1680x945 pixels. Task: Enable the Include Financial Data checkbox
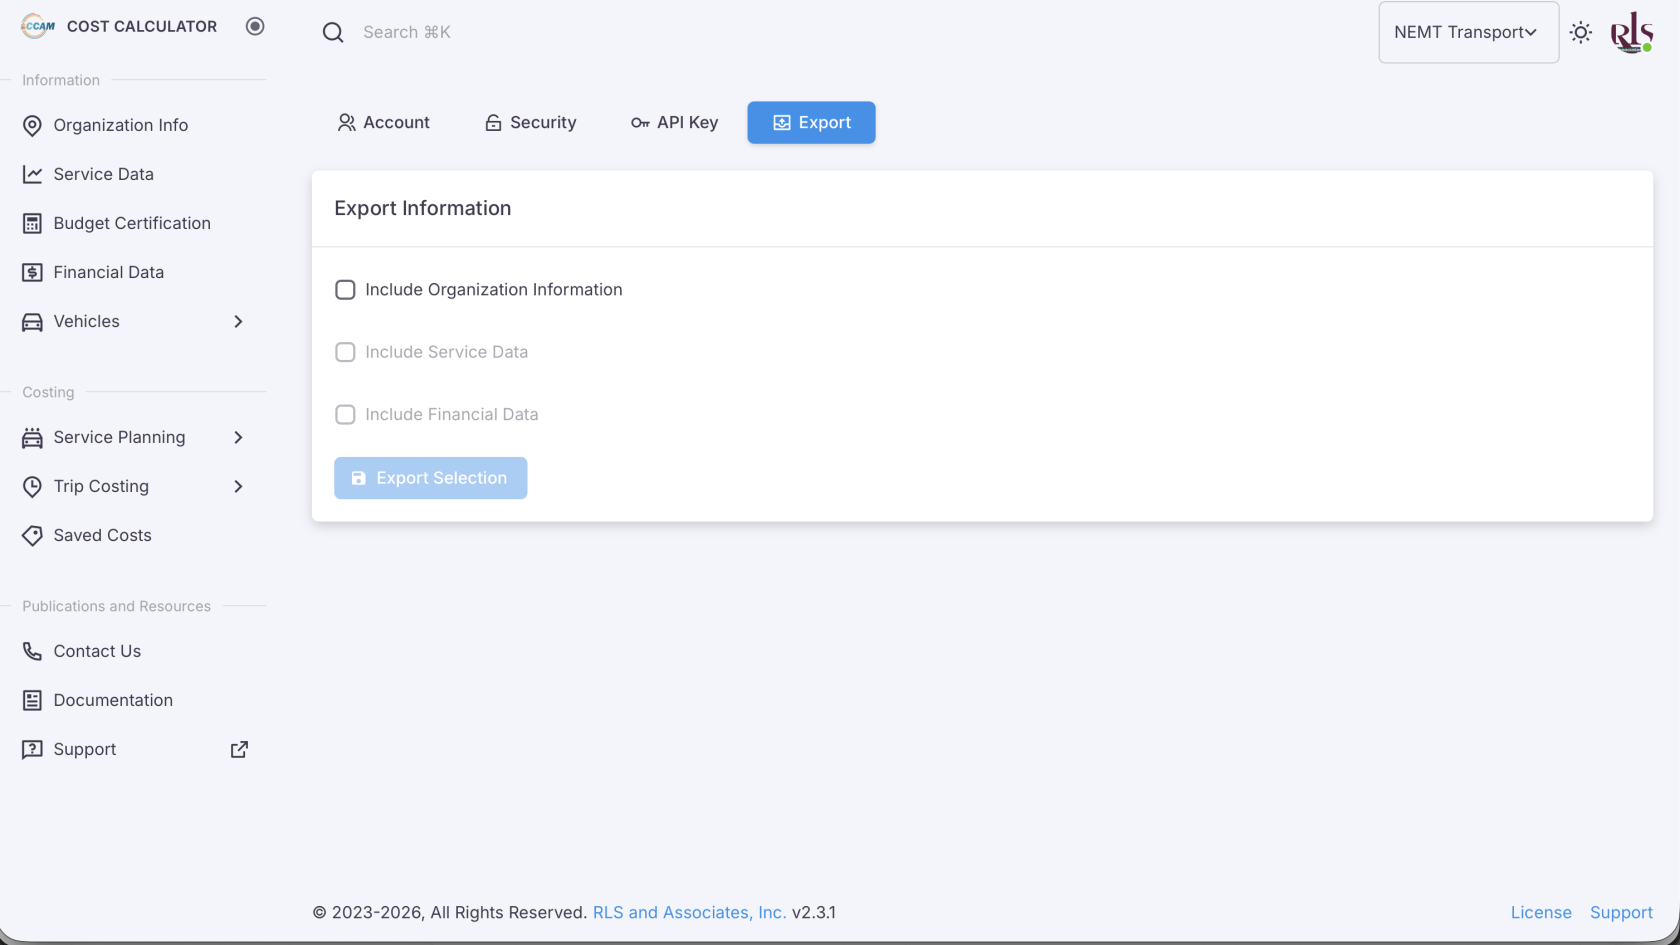tap(345, 414)
